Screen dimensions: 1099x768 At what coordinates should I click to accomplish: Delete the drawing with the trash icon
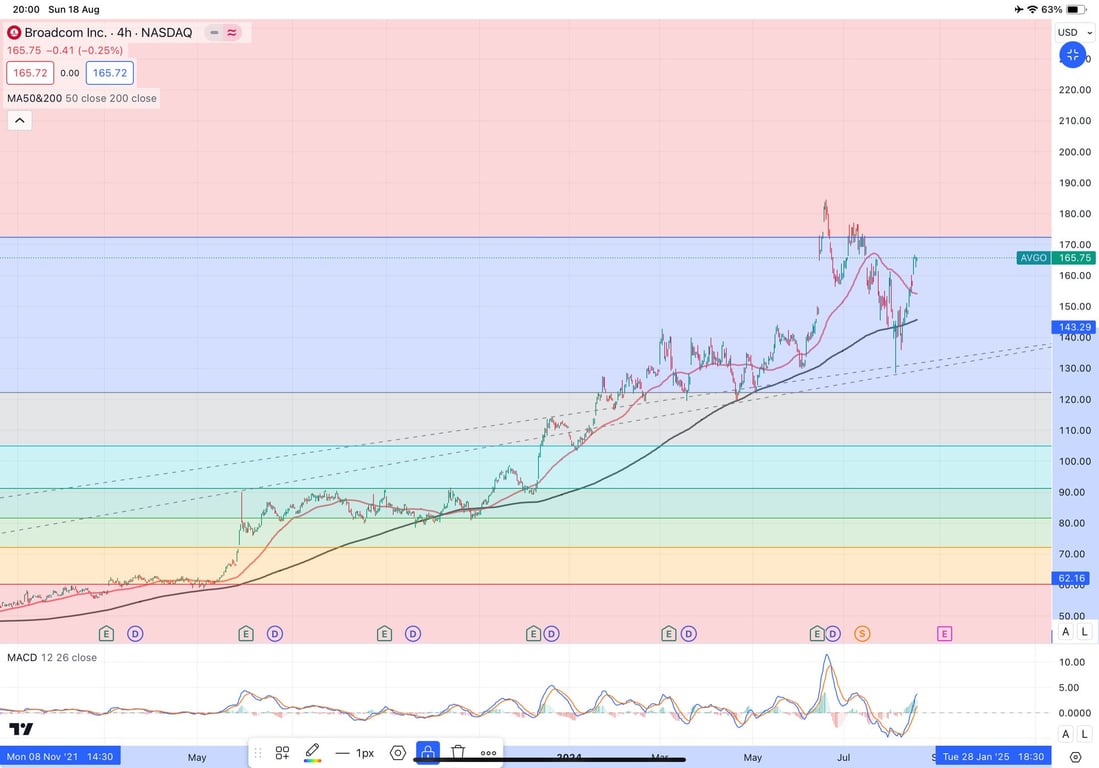click(458, 753)
